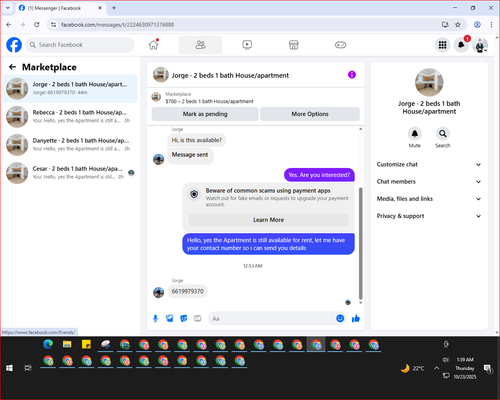
Task: Open the Marketplace storefront tab
Action: click(x=293, y=45)
